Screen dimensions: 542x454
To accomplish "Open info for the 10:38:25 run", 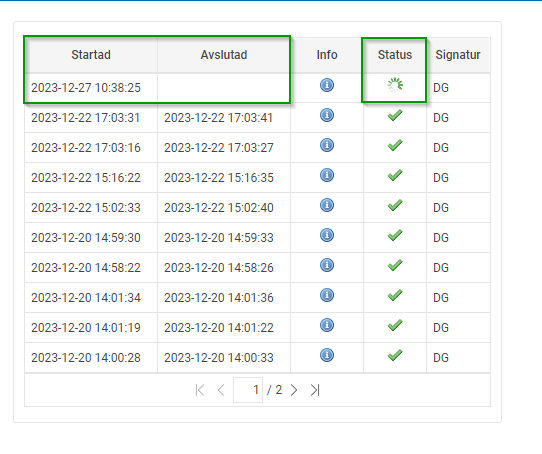I will [327, 85].
